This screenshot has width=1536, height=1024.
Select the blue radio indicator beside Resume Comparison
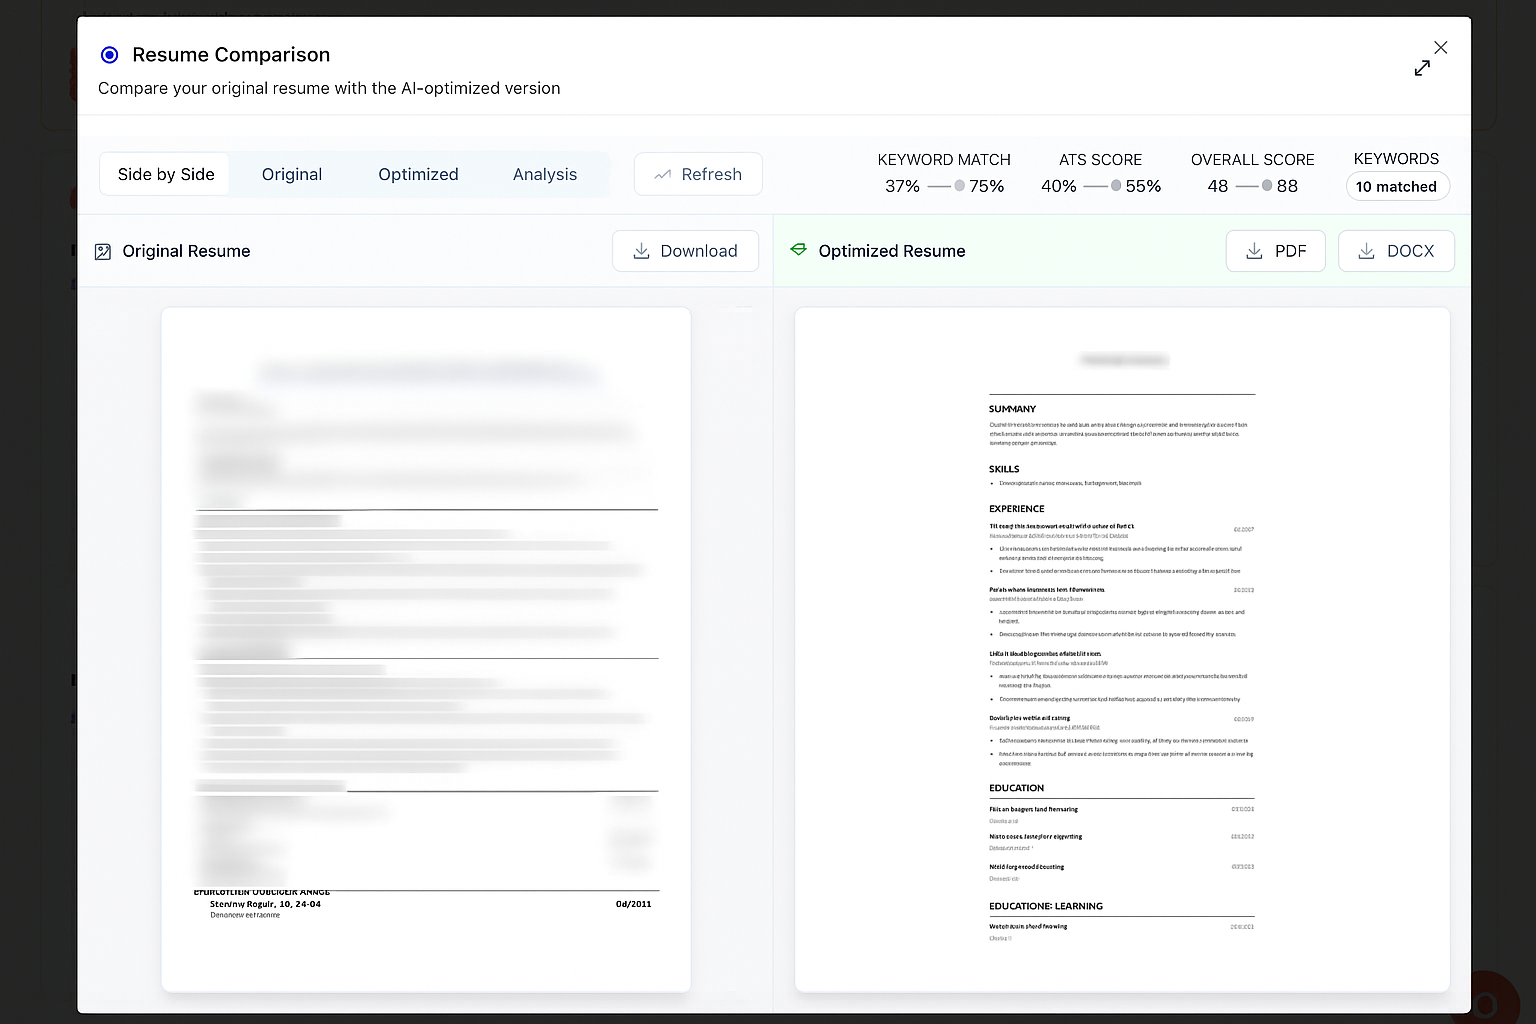(x=110, y=55)
